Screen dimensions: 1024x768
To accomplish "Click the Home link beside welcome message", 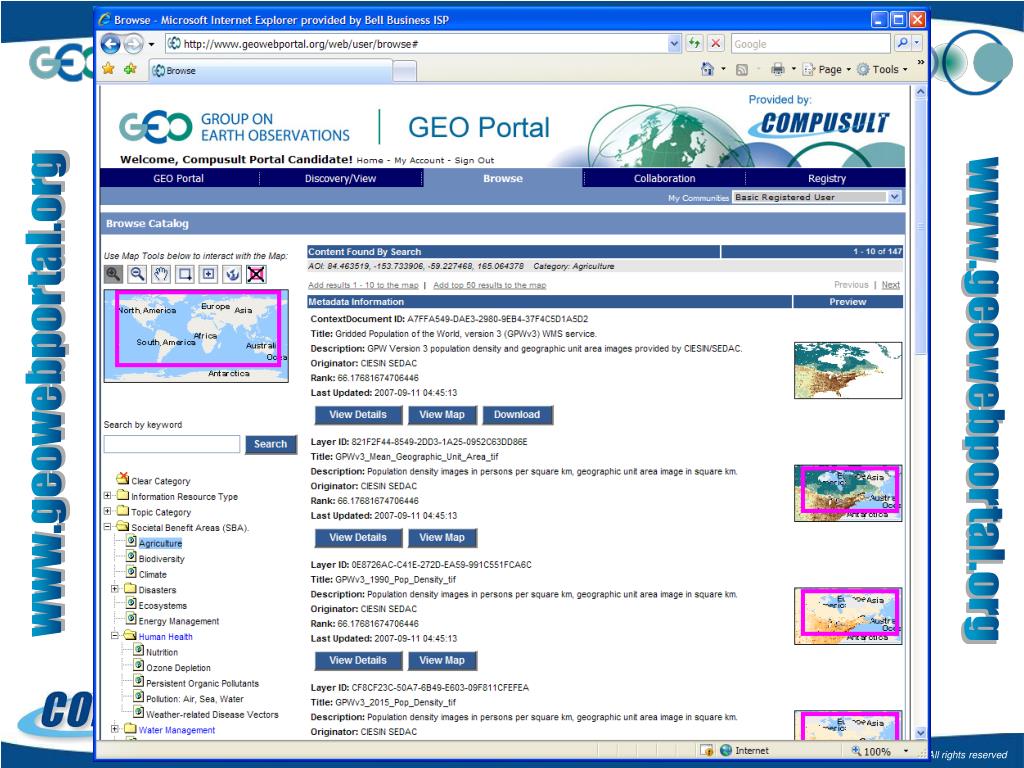I will (370, 160).
